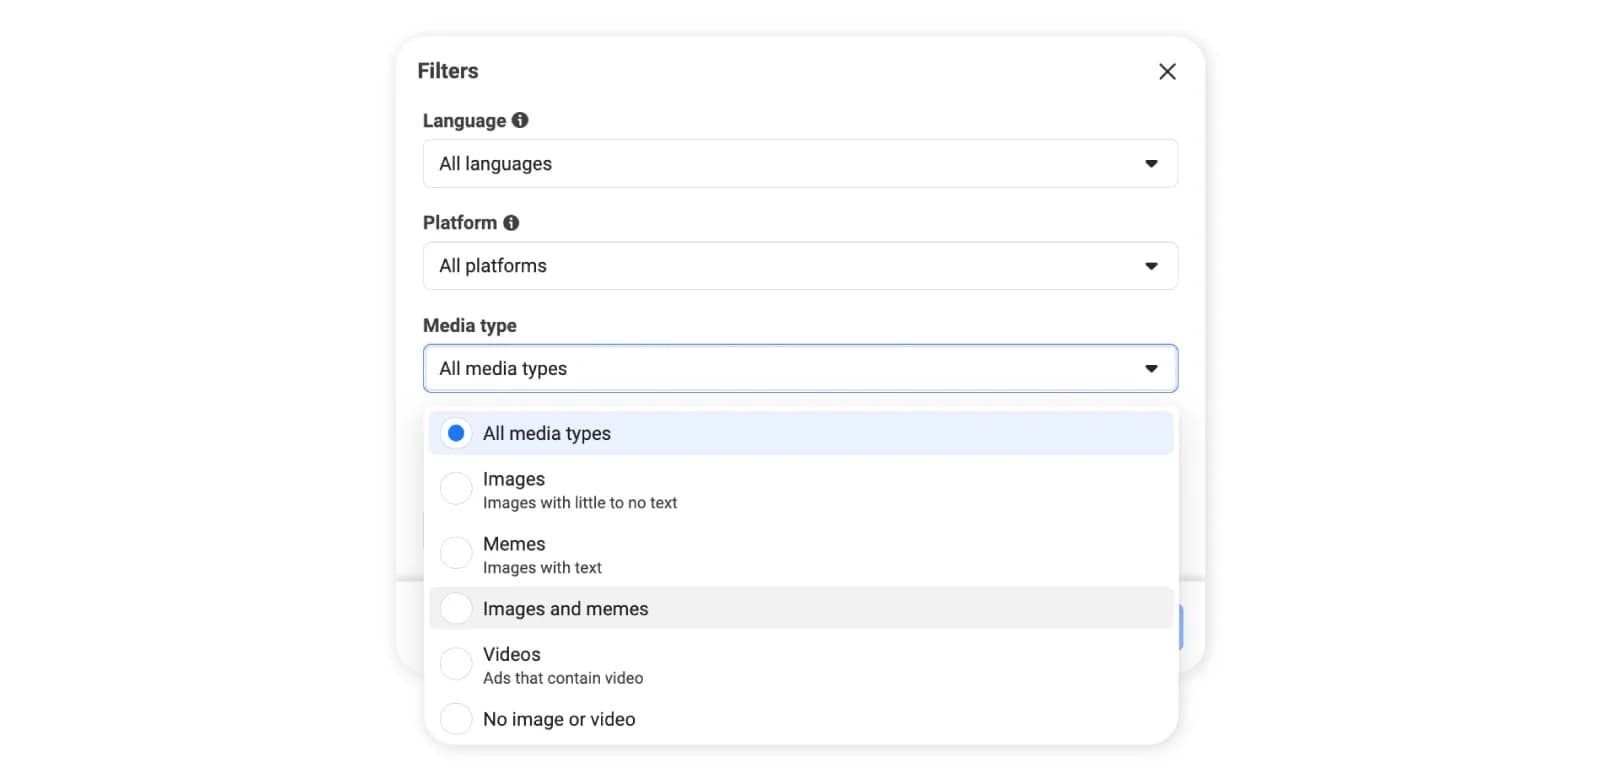This screenshot has width=1600, height=780.
Task: Open the All languages dropdown
Action: 800,163
